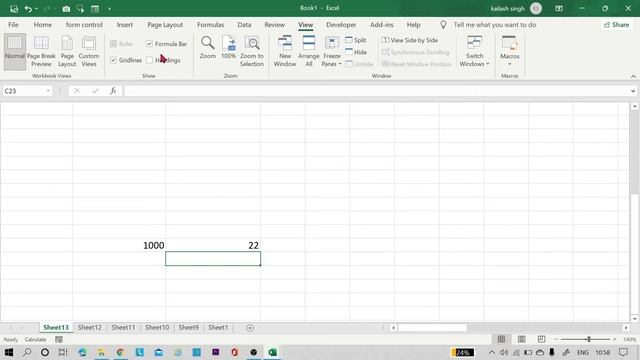The image size is (640, 360).
Task: Switch to Page Break Preview
Action: click(x=41, y=51)
